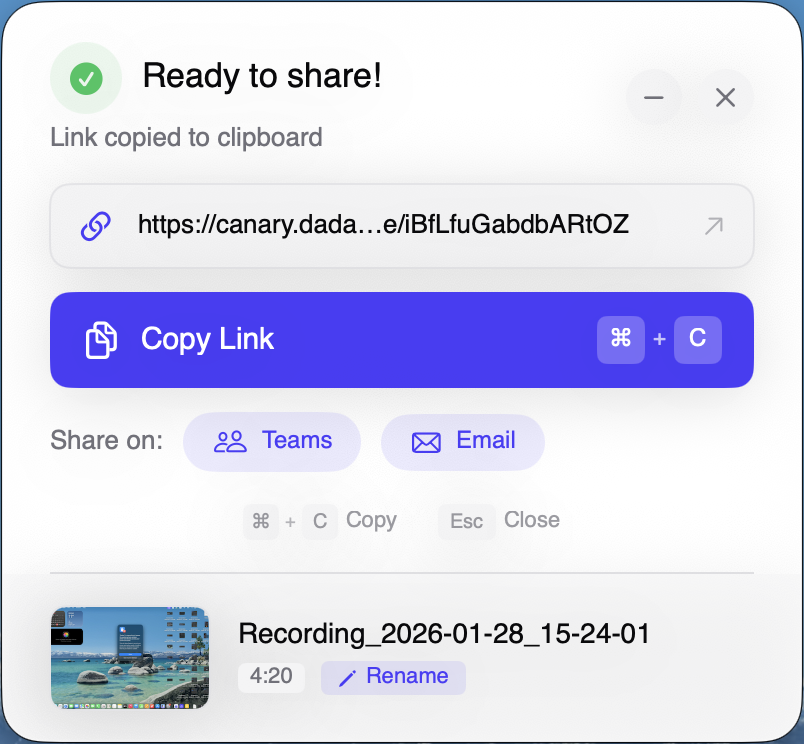The width and height of the screenshot is (804, 744).
Task: Click the shareable URL text field
Action: 383,225
